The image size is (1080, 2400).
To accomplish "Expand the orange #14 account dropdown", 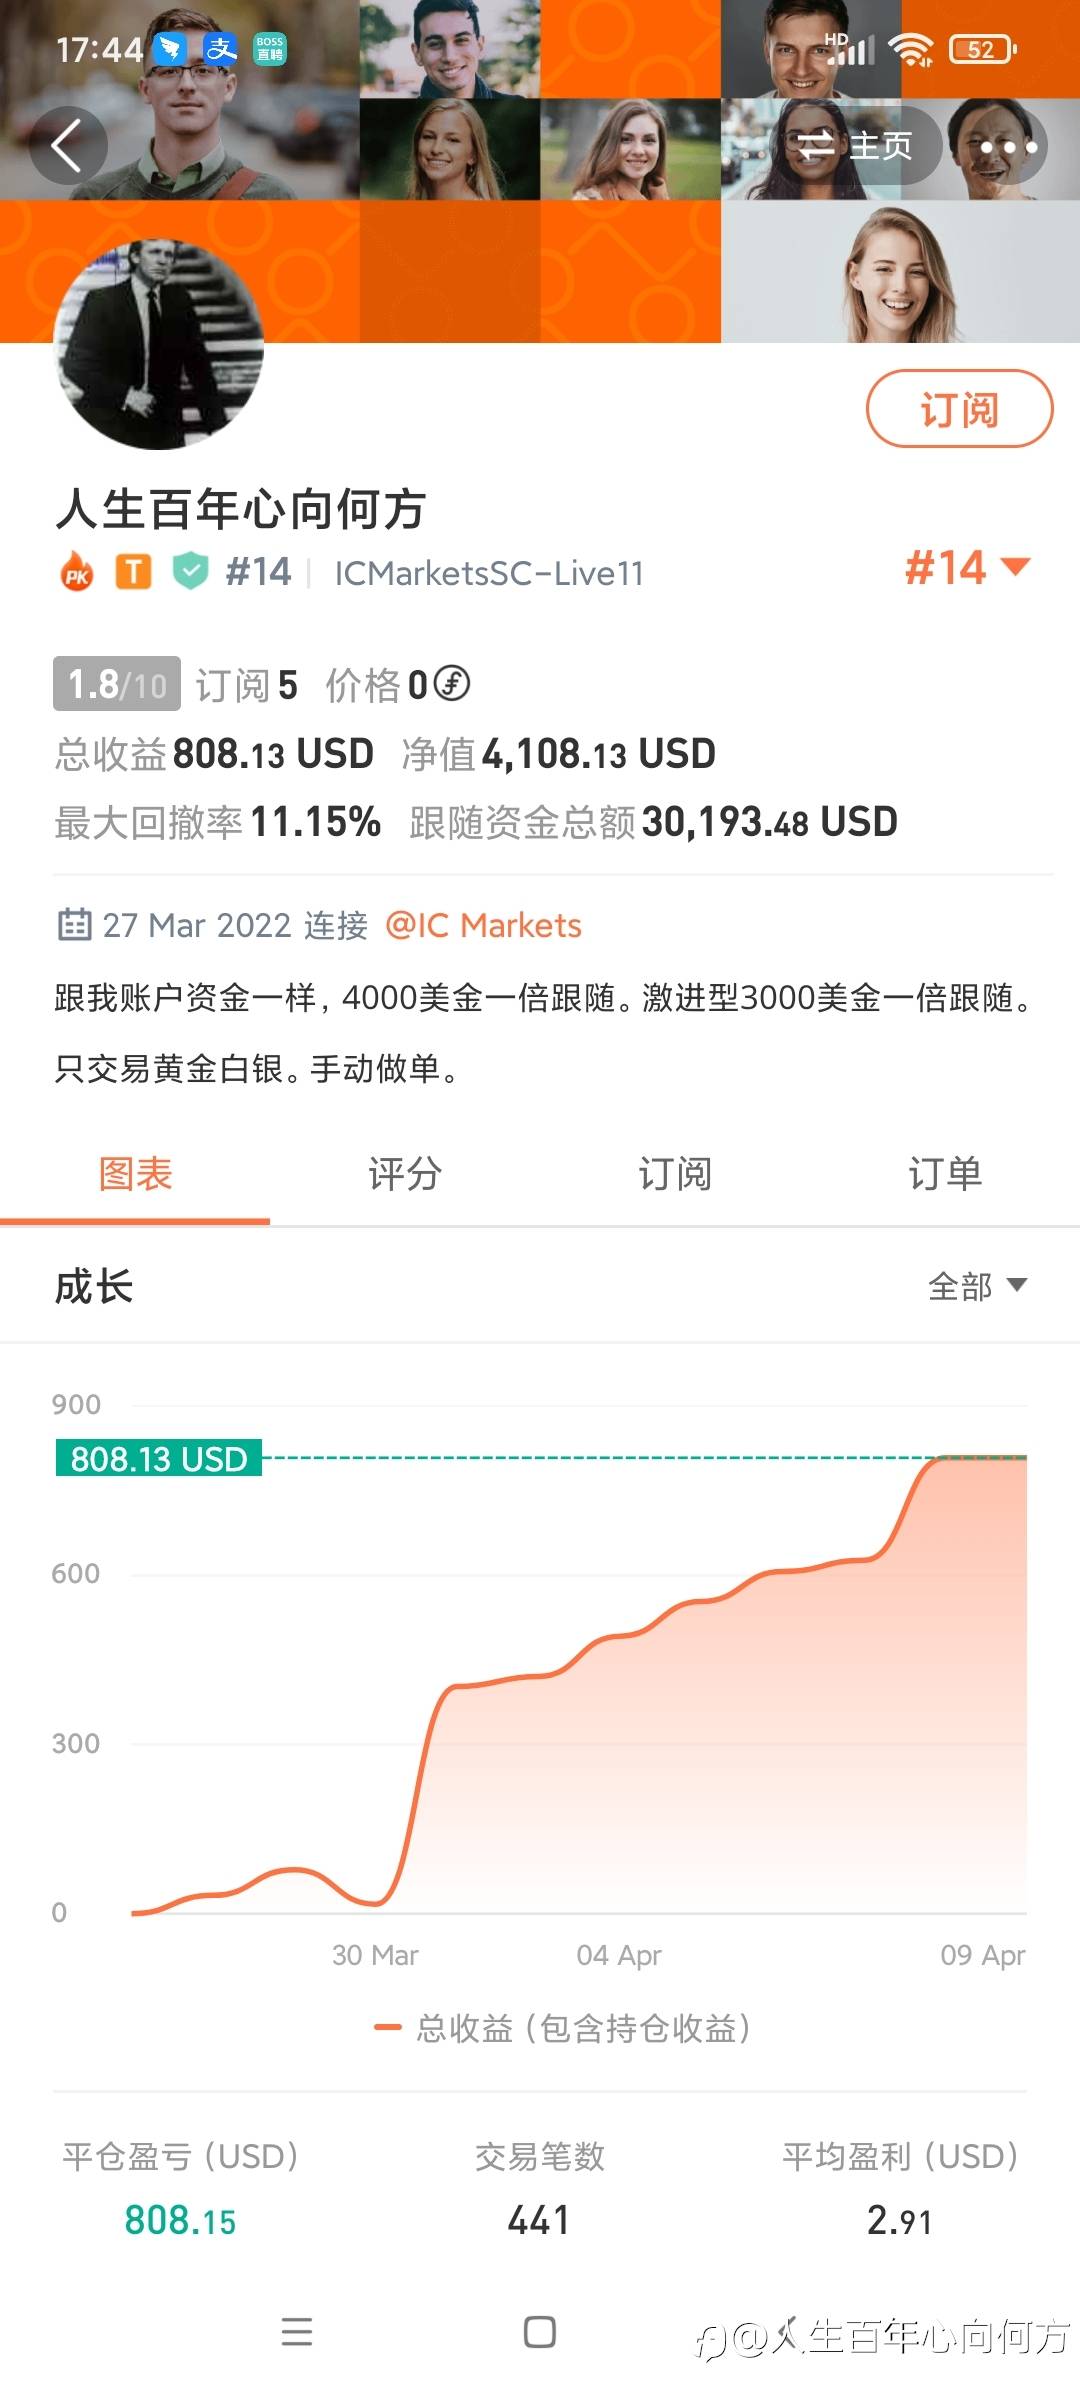I will click(x=966, y=568).
